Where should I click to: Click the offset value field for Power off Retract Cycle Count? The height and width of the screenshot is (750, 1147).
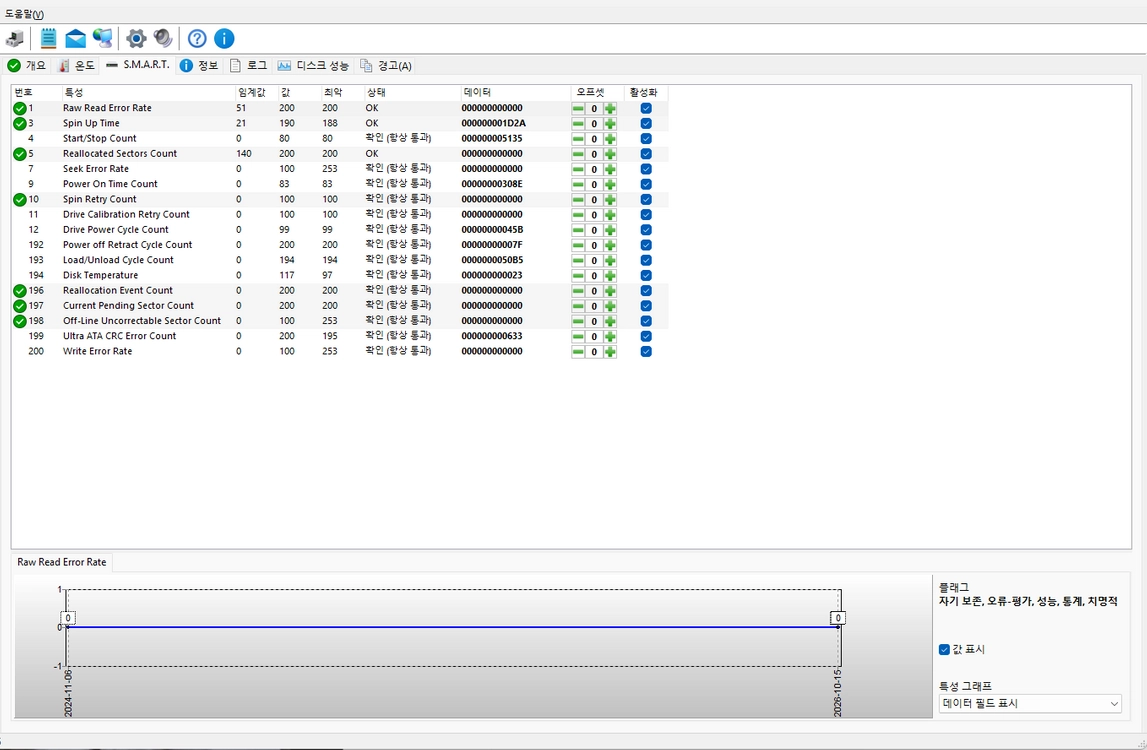point(594,246)
